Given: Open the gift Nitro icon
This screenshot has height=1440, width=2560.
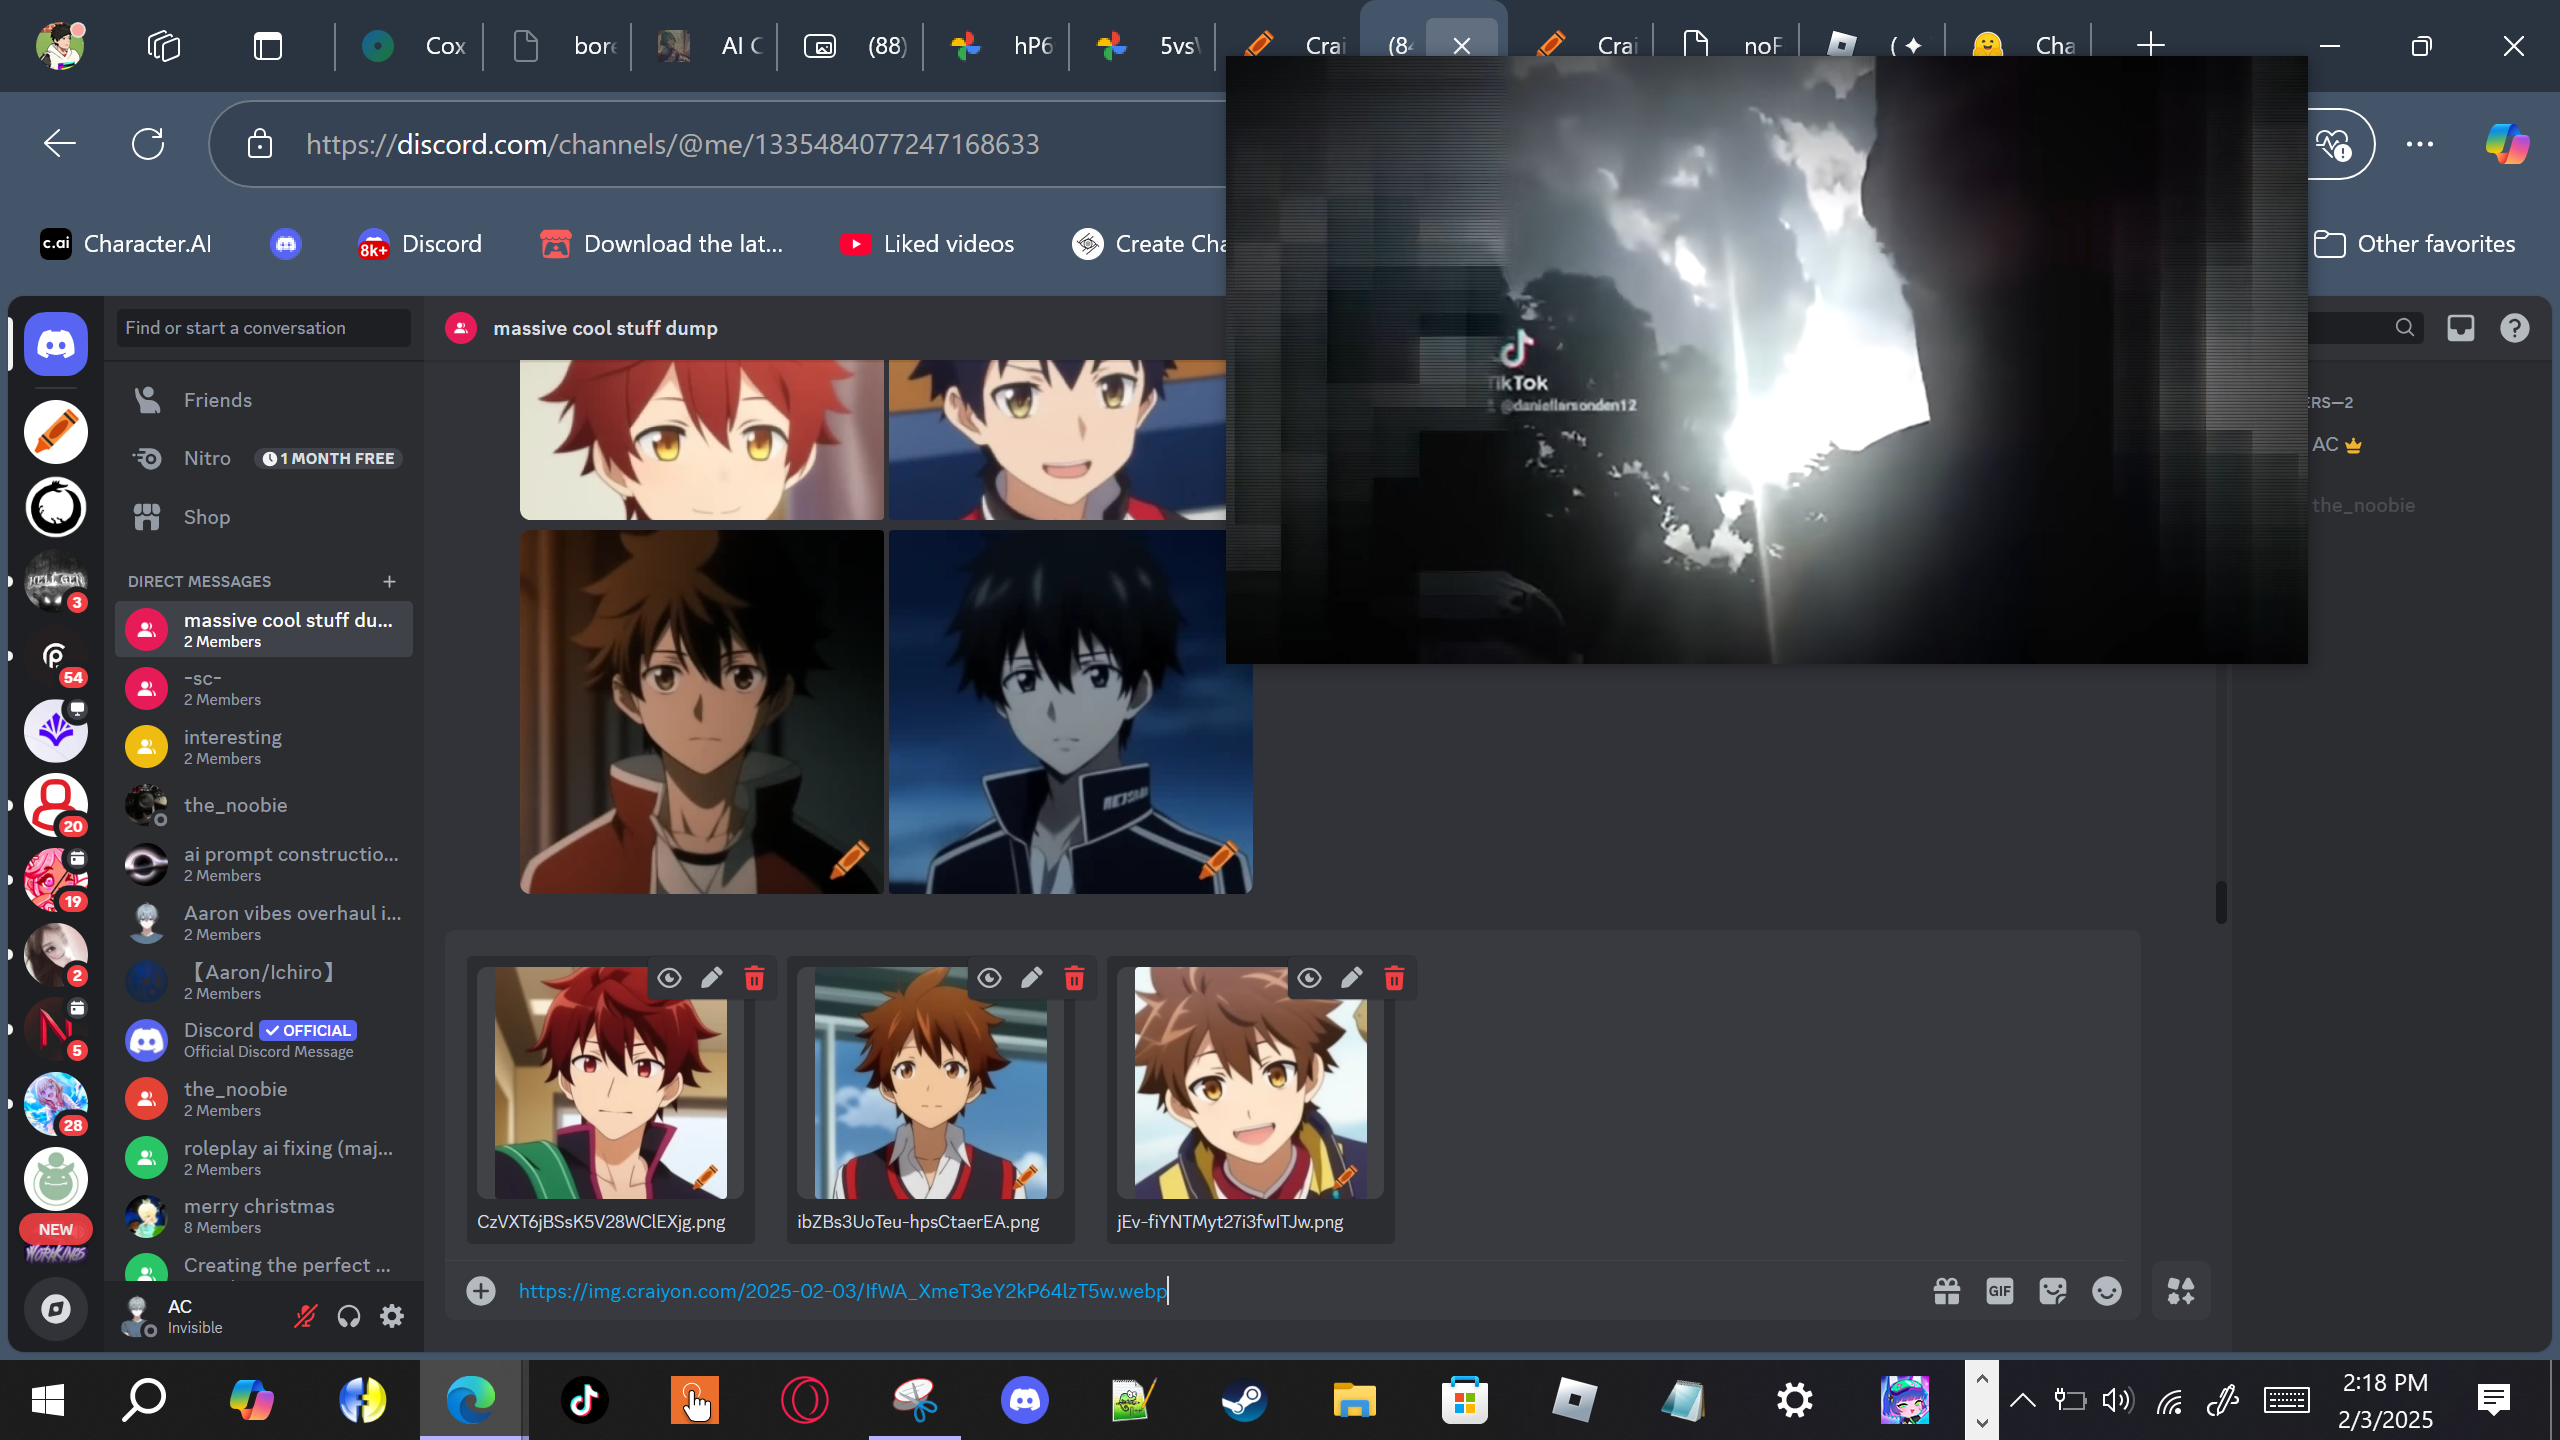Looking at the screenshot, I should pyautogui.click(x=1946, y=1291).
